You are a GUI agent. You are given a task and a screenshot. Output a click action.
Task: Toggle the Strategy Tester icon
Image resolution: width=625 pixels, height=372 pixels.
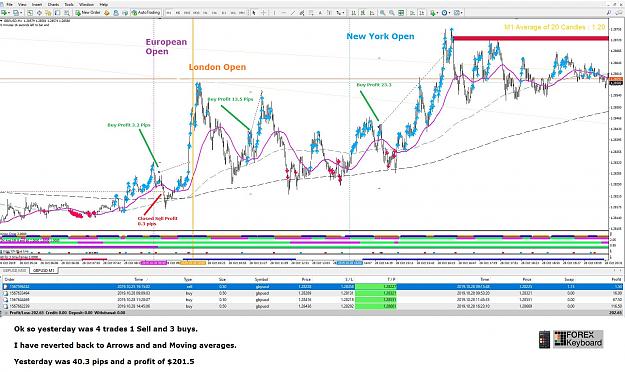tap(67, 13)
